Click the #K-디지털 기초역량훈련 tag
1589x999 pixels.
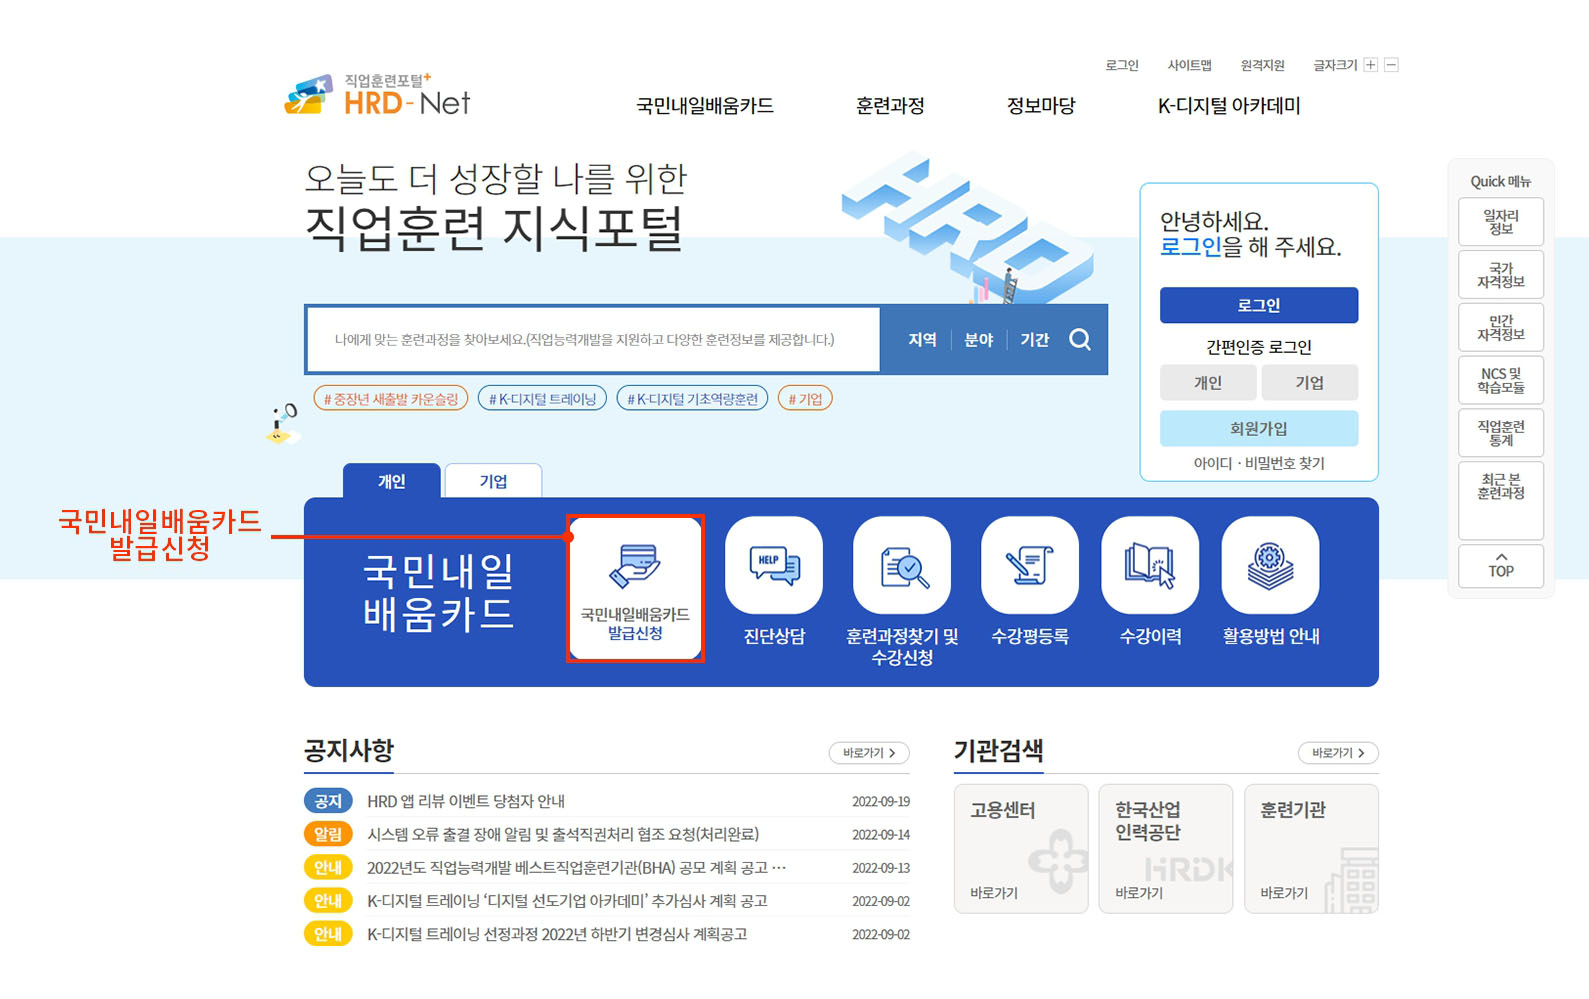(x=692, y=399)
